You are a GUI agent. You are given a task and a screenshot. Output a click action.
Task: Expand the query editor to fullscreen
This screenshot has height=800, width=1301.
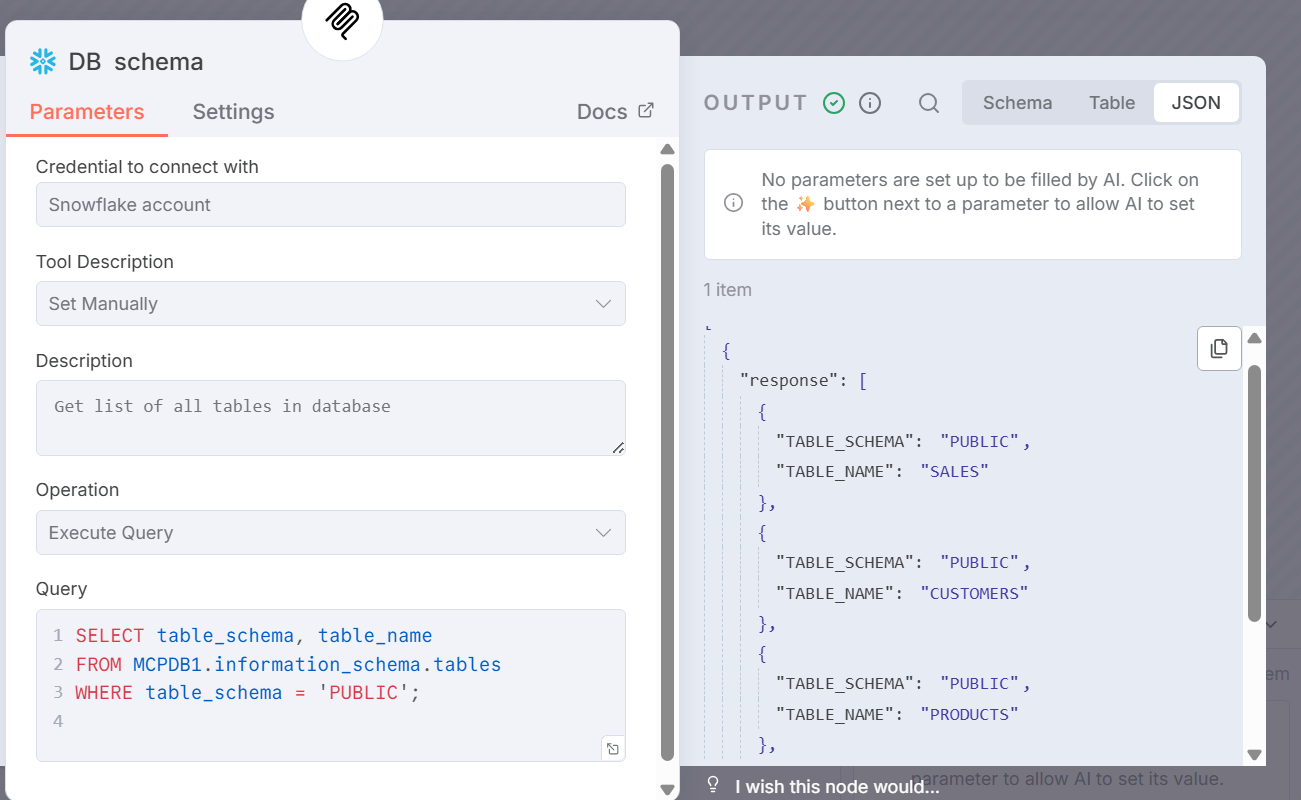(x=613, y=748)
